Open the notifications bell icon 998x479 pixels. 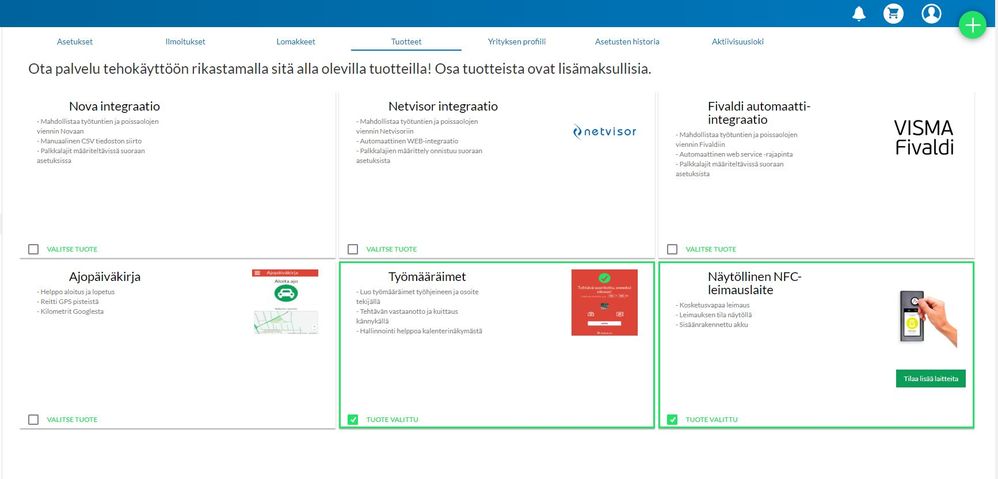coord(859,13)
